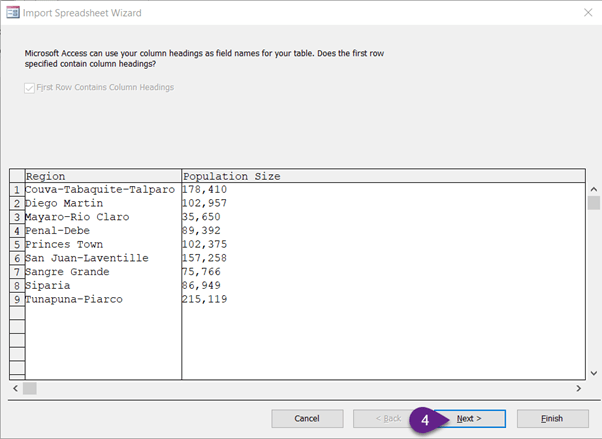Click the vertical scrollbar up arrow
The width and height of the screenshot is (602, 439).
(x=594, y=188)
